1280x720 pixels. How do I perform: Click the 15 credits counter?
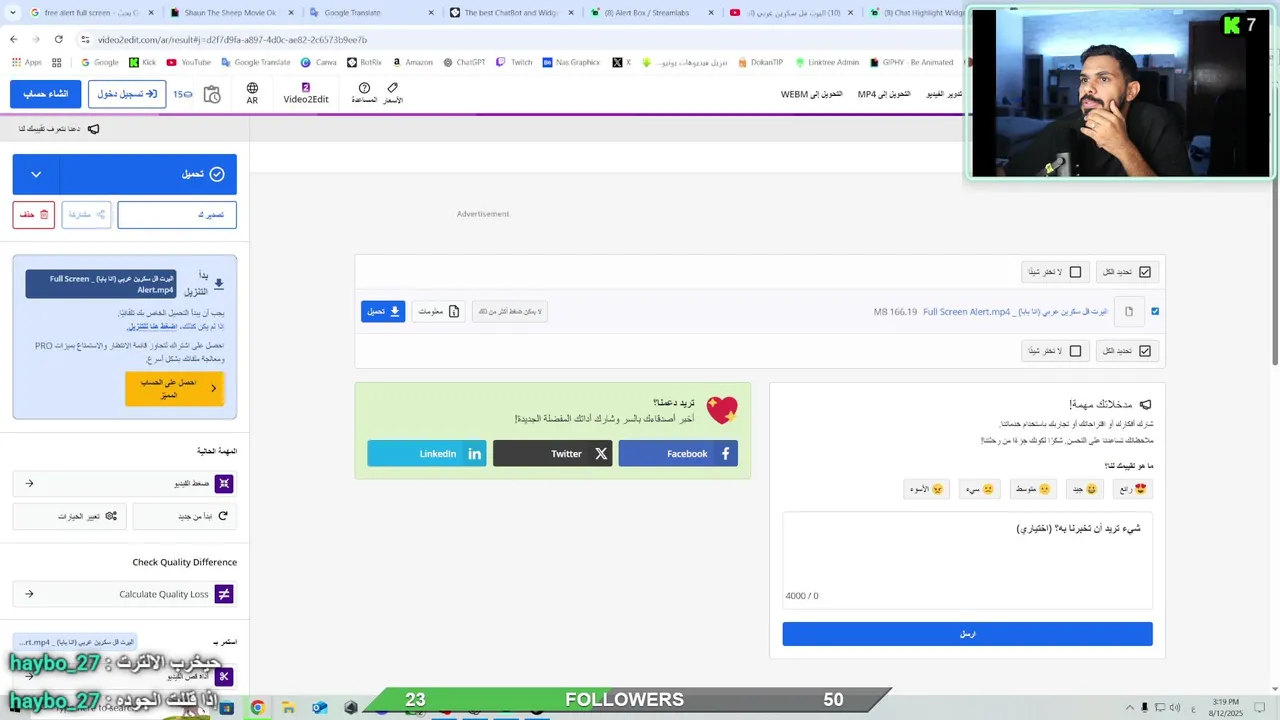183,94
